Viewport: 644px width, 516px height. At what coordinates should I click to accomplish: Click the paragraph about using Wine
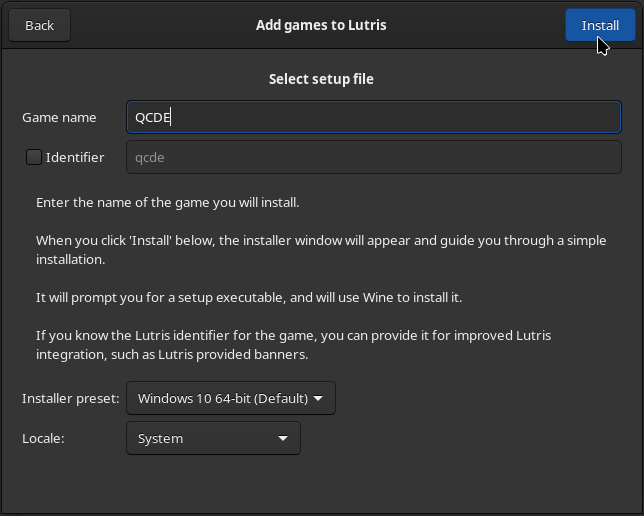point(249,297)
